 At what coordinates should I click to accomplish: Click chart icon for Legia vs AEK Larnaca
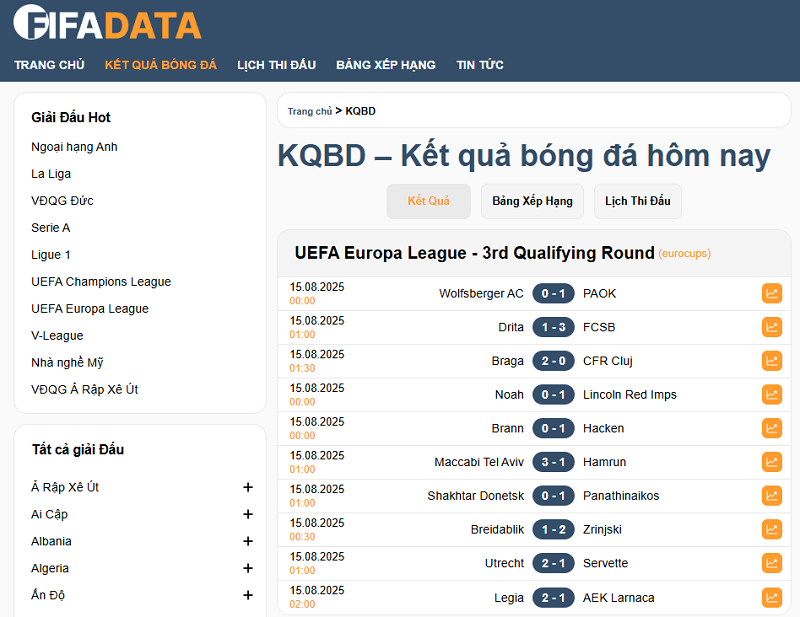pos(771,598)
